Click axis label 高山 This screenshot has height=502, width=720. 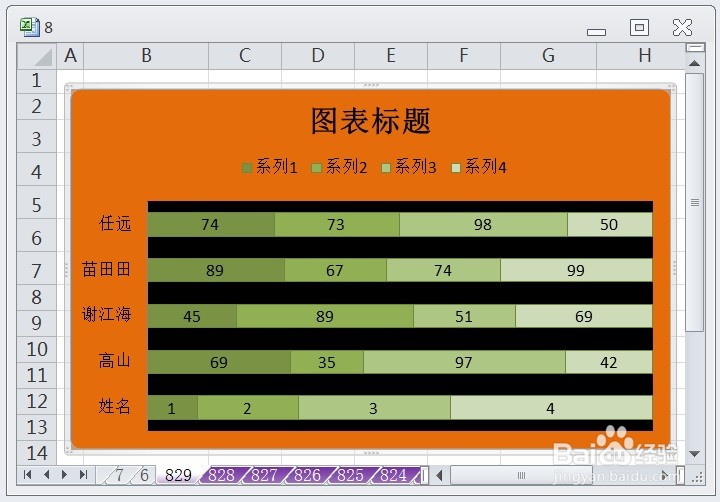click(x=115, y=361)
